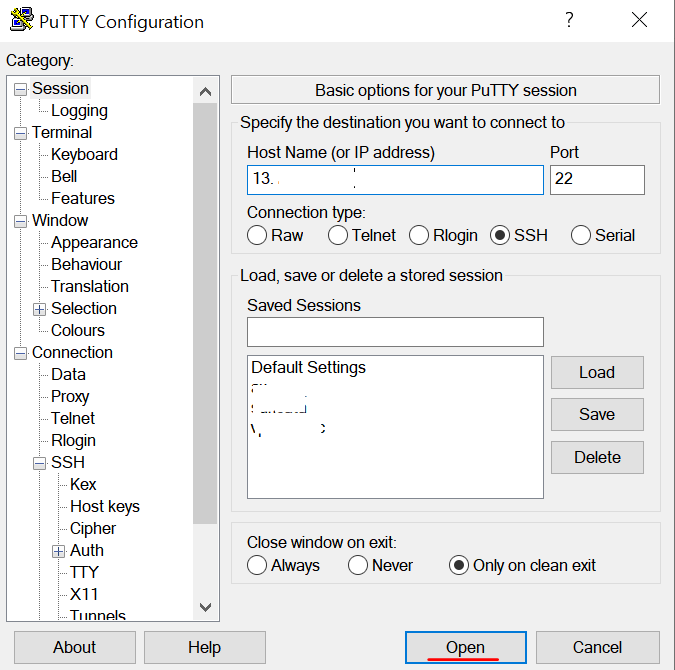Open the Window category
This screenshot has height=670, width=675.
click(x=60, y=220)
